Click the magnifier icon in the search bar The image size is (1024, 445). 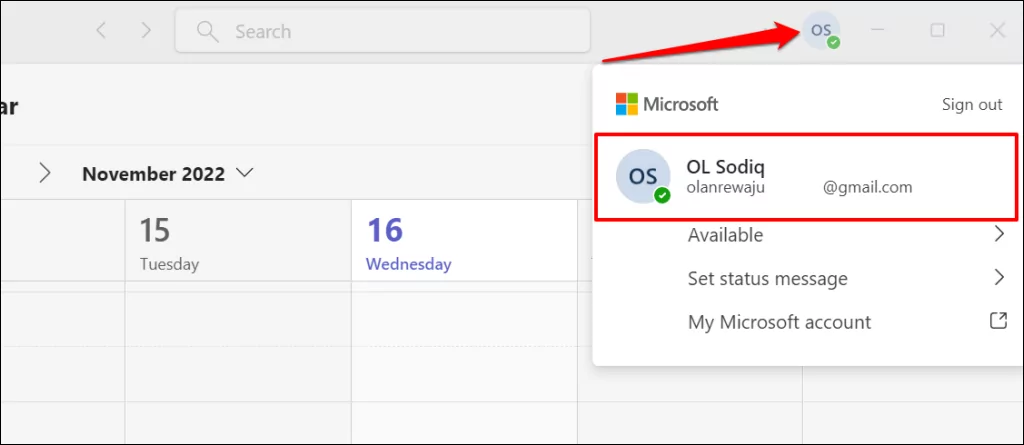coord(207,32)
